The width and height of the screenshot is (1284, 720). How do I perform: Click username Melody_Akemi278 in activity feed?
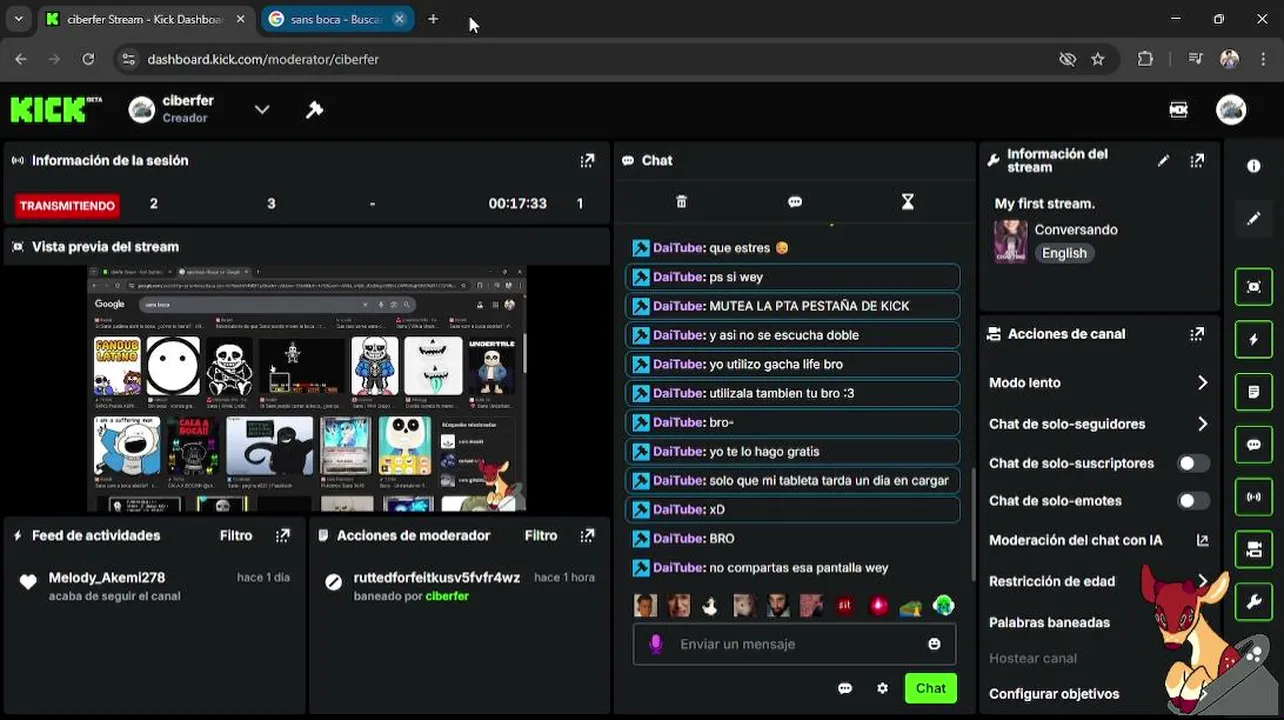click(107, 577)
